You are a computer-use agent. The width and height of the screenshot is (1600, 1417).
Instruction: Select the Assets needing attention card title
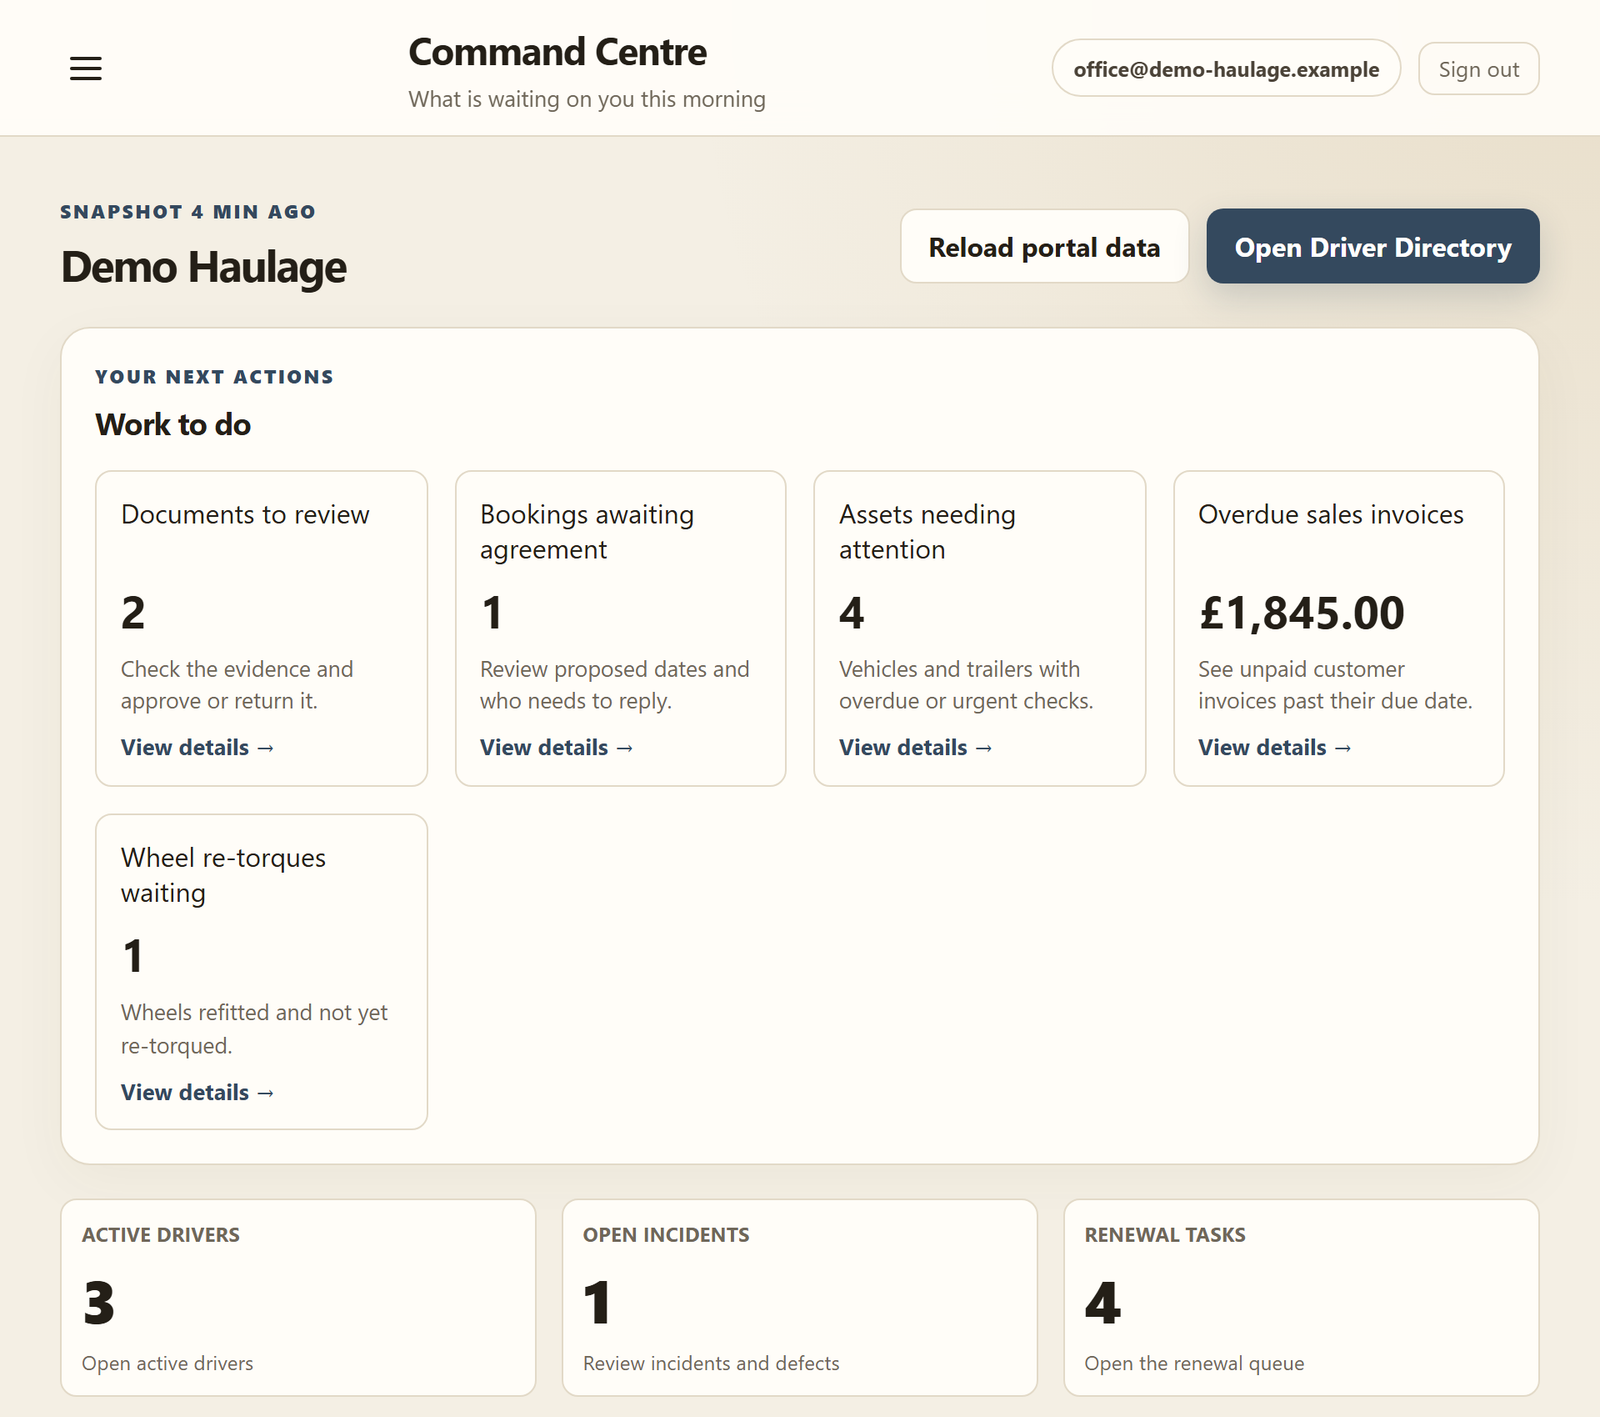(927, 532)
